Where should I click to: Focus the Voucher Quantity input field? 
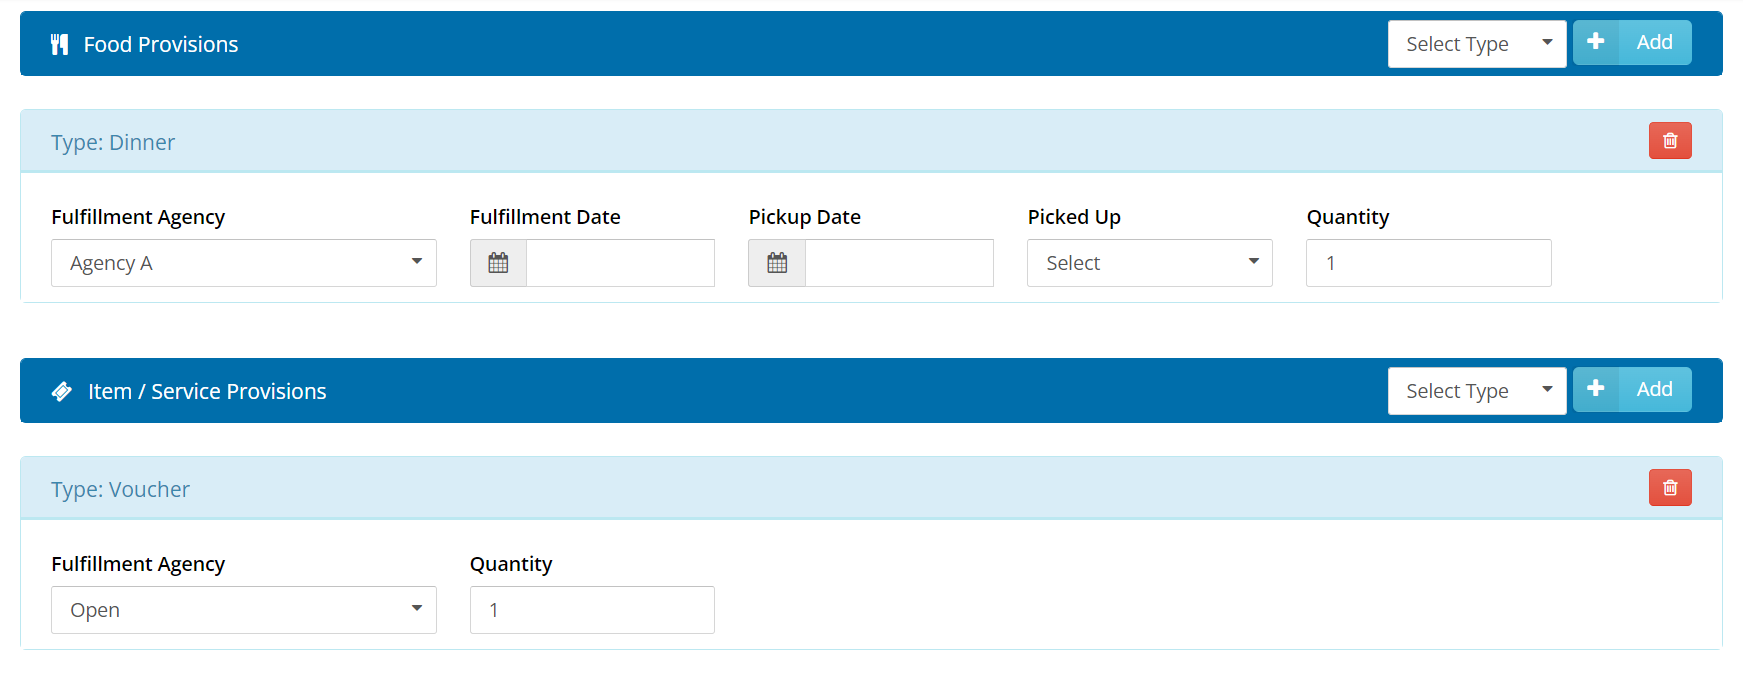tap(592, 610)
